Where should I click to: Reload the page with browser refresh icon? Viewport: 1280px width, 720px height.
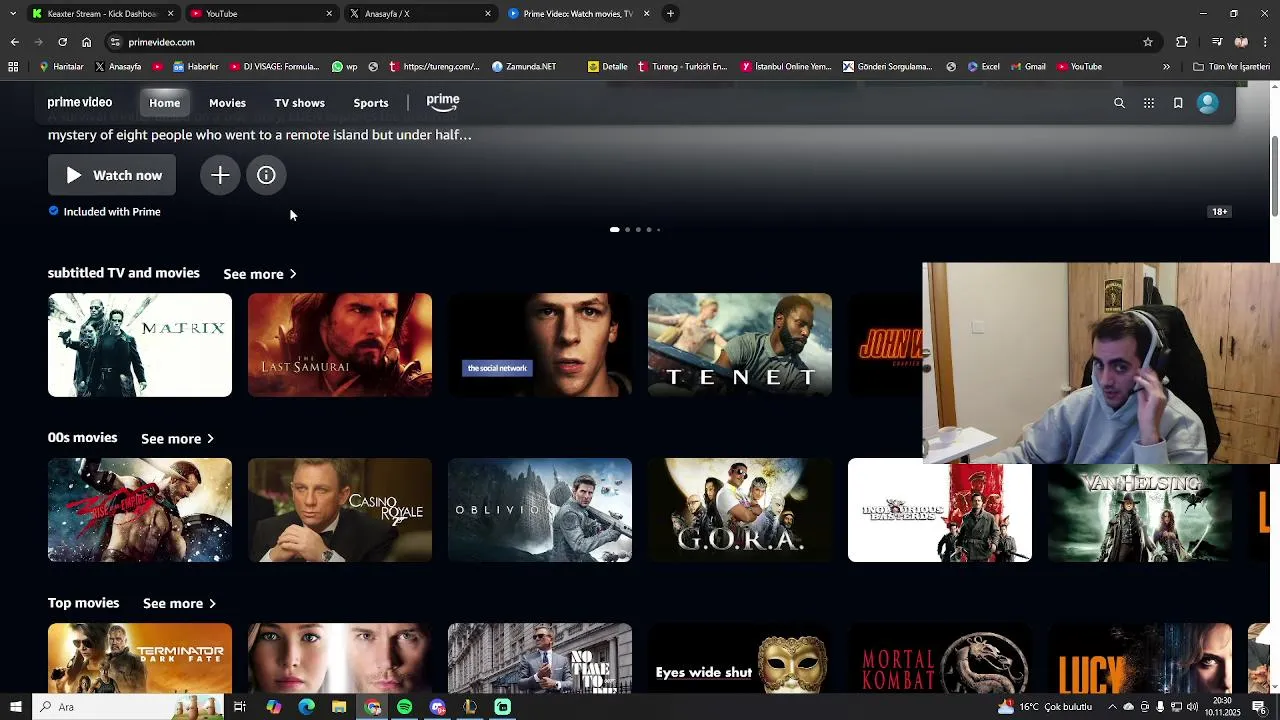click(x=62, y=42)
